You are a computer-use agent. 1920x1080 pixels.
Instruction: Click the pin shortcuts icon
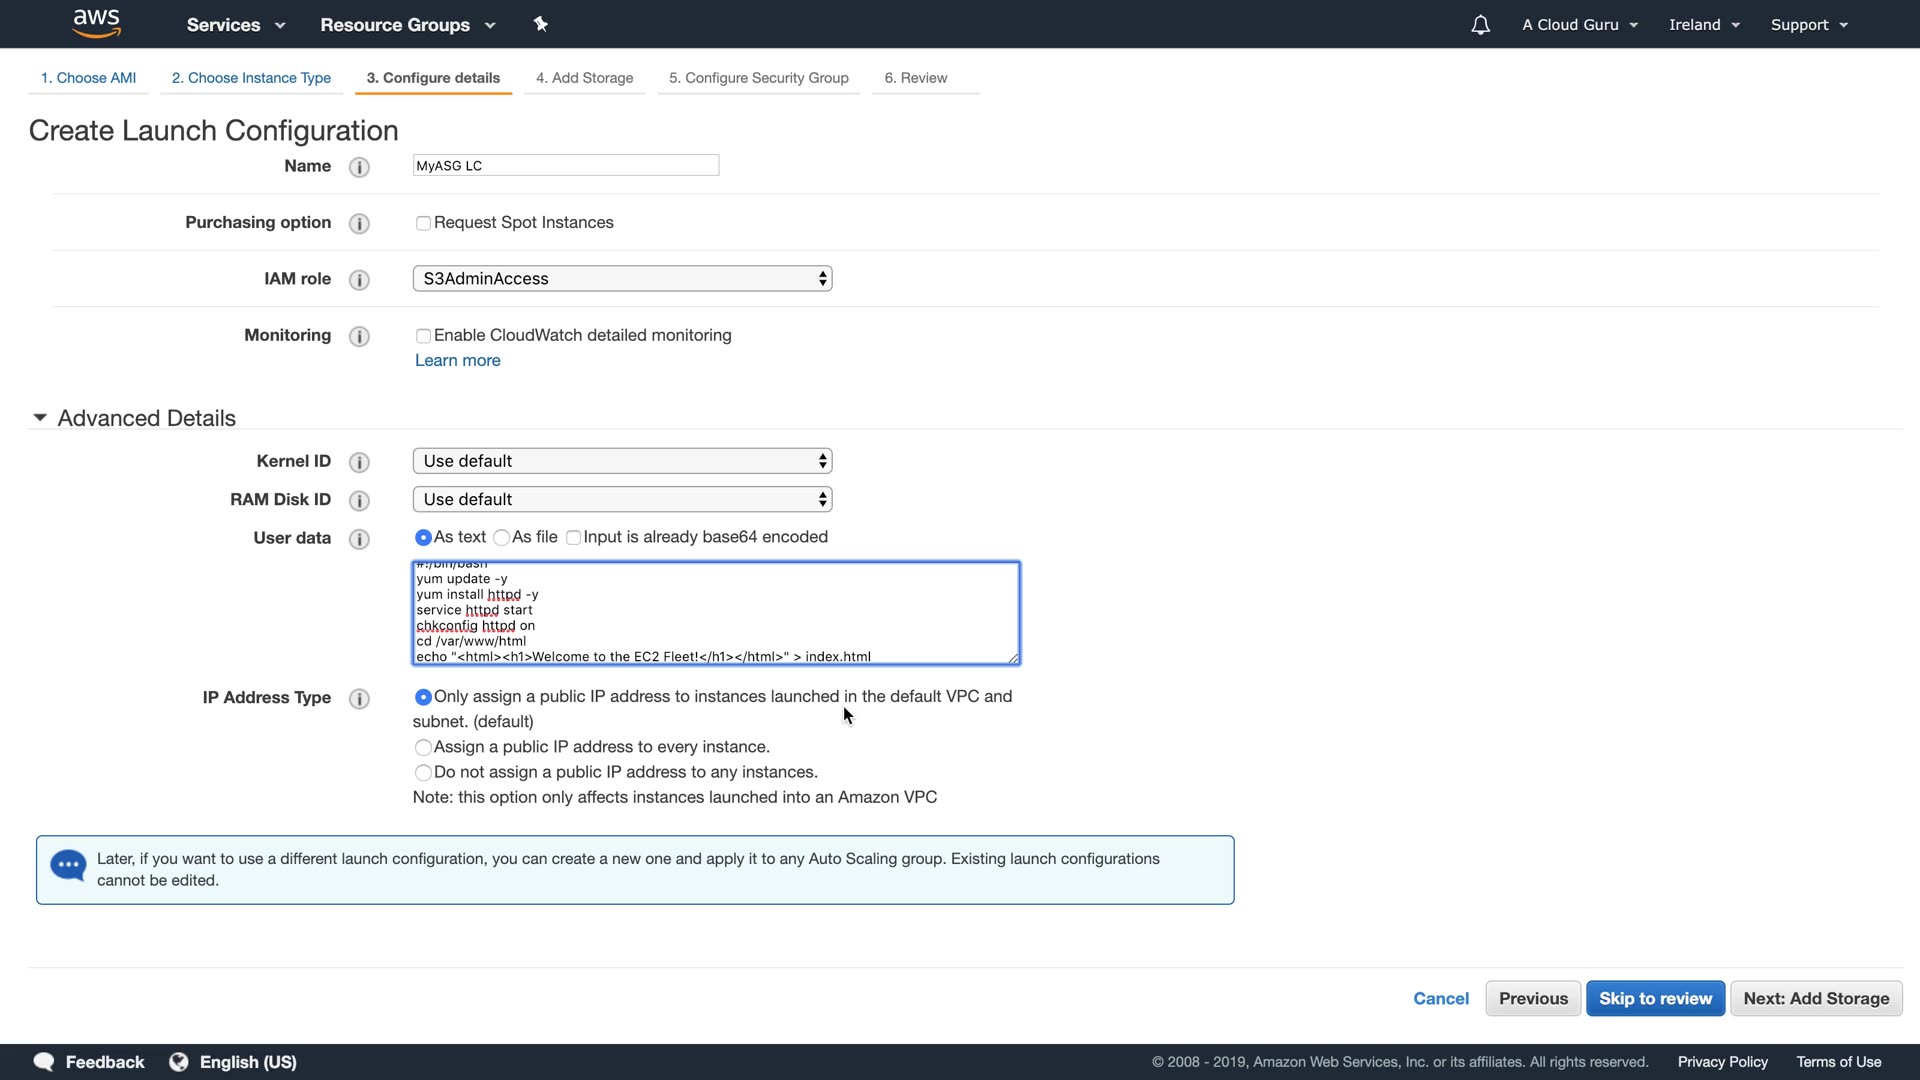541,24
